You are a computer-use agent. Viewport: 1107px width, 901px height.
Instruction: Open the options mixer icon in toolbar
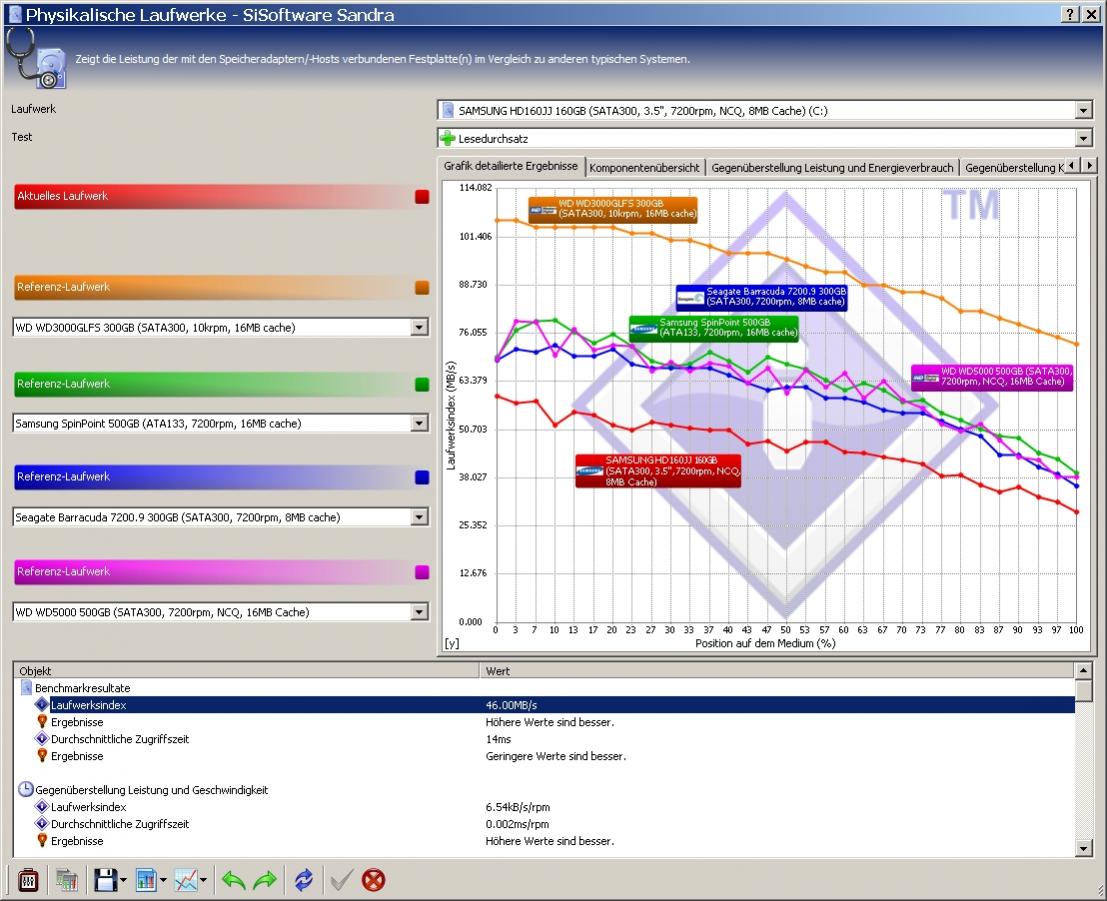pos(28,880)
